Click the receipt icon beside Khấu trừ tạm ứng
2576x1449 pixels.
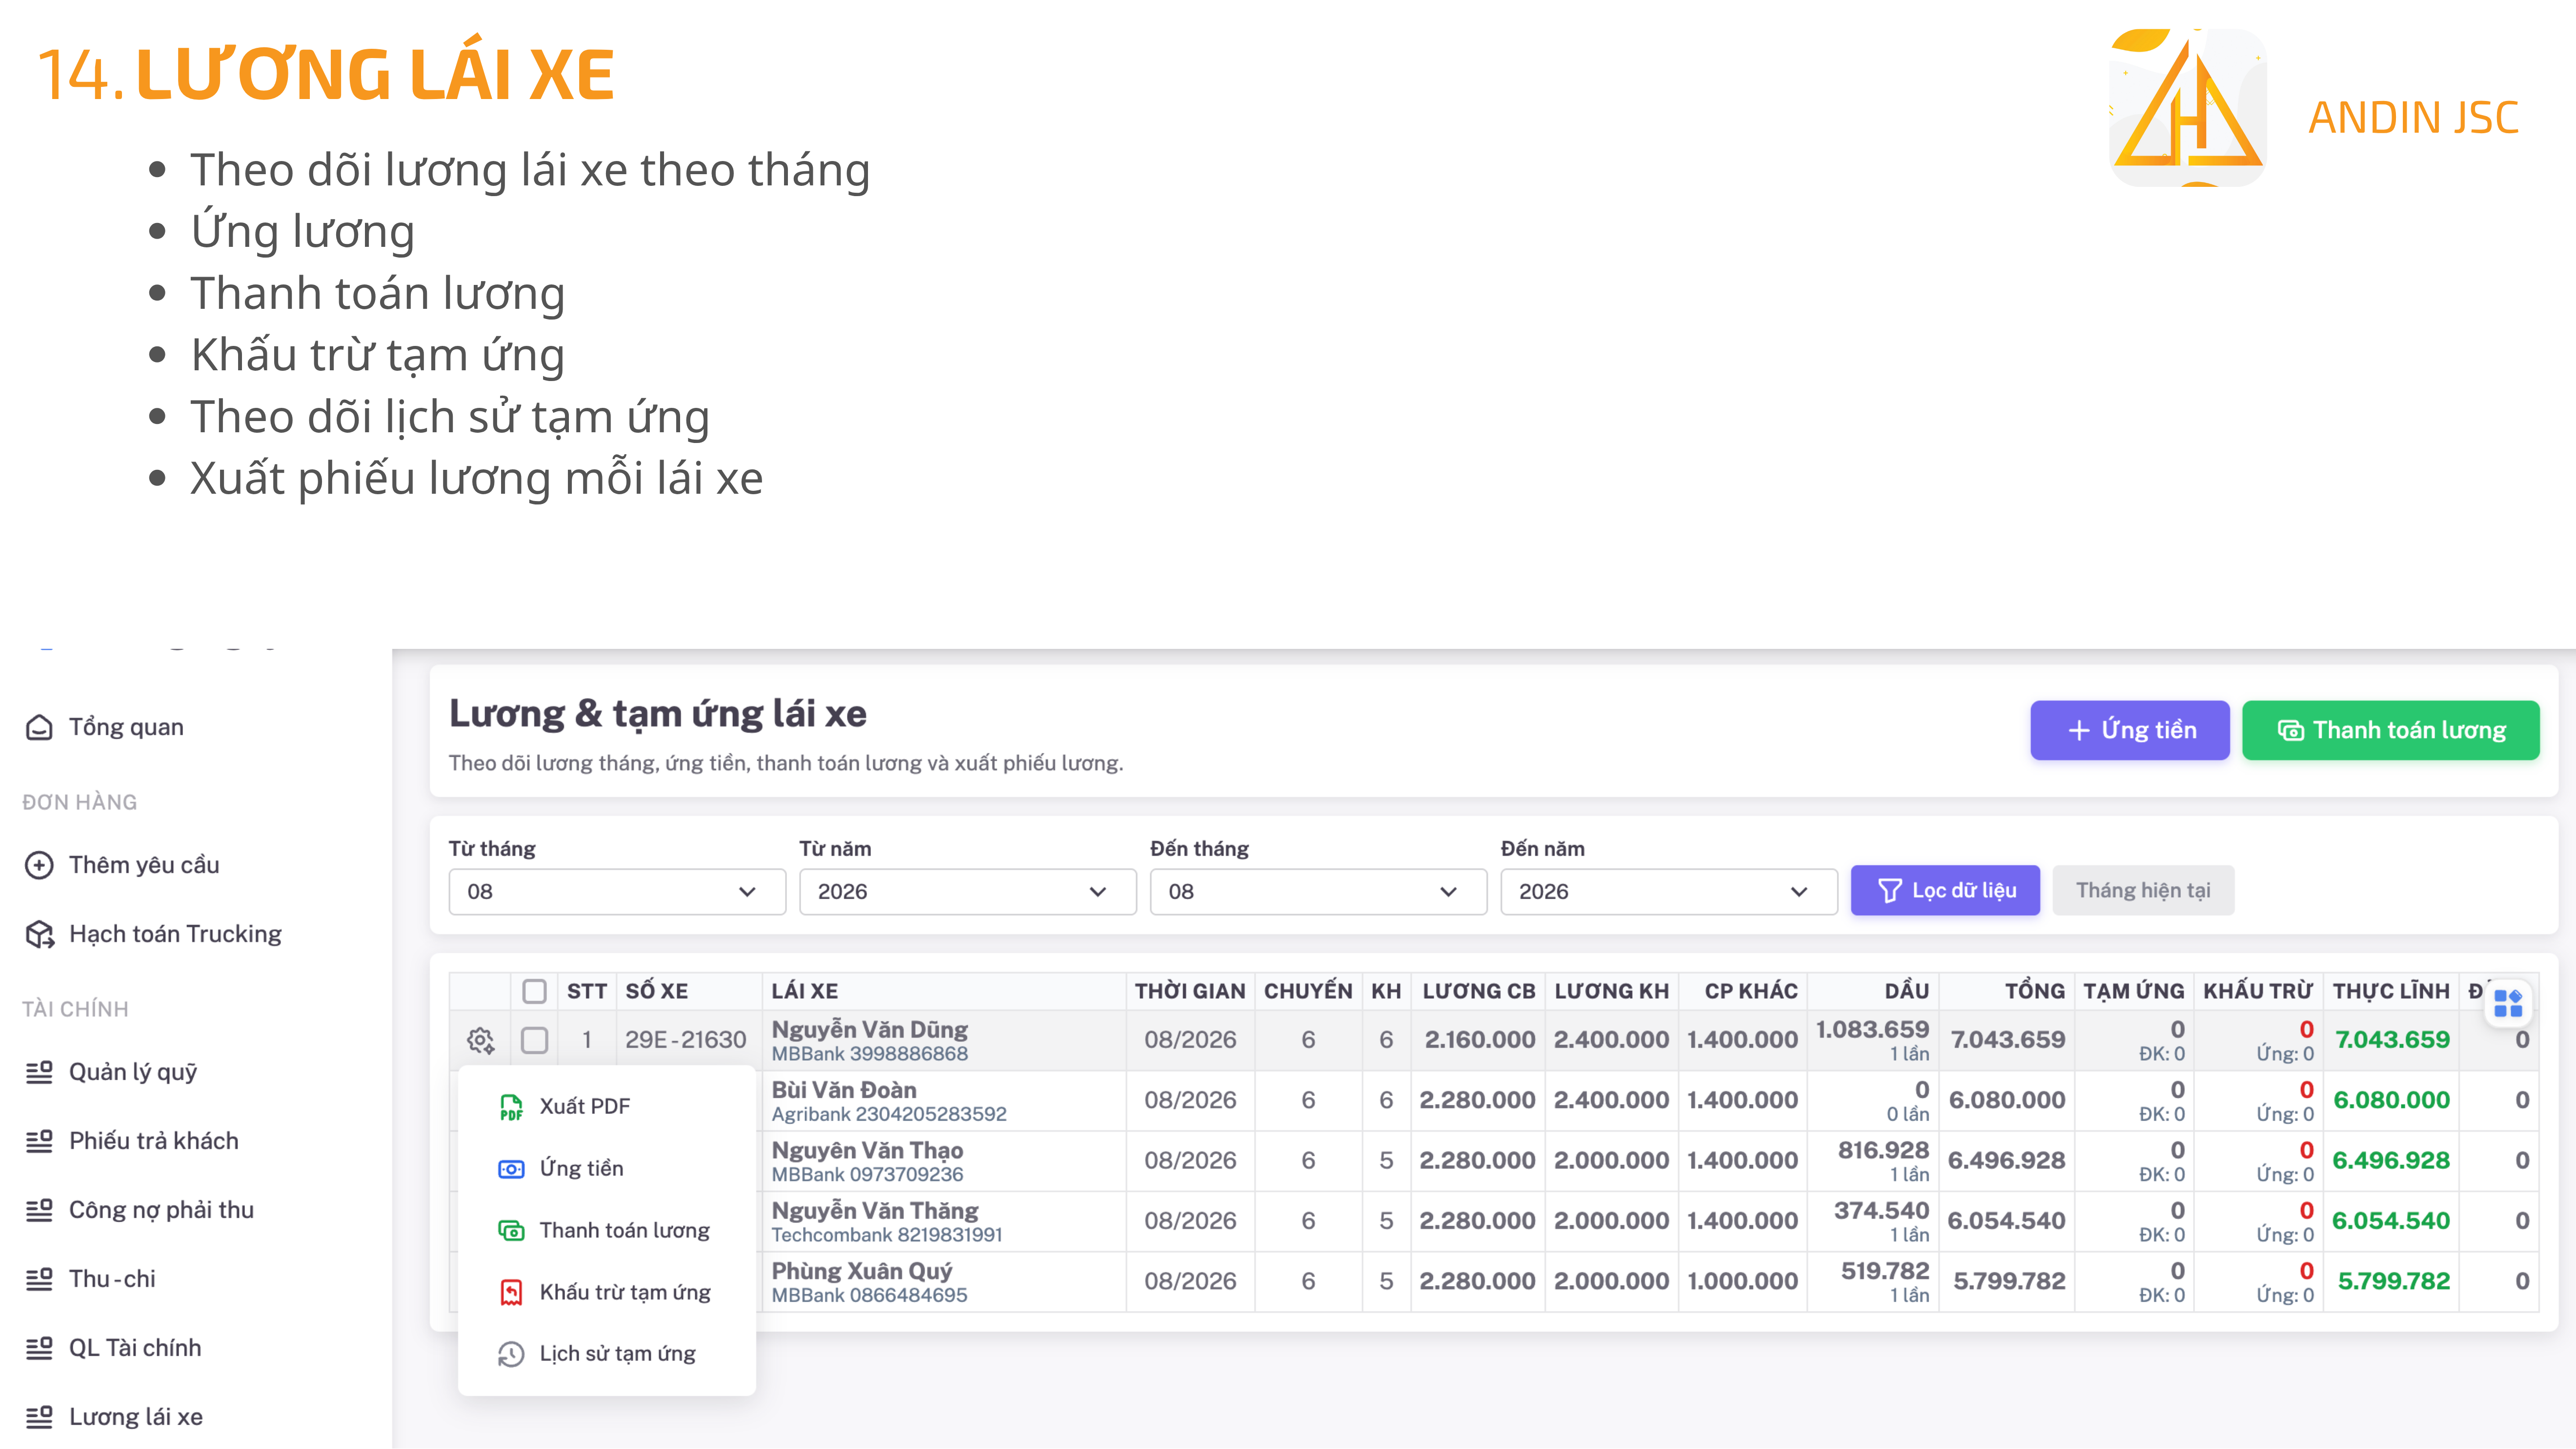click(x=511, y=1292)
